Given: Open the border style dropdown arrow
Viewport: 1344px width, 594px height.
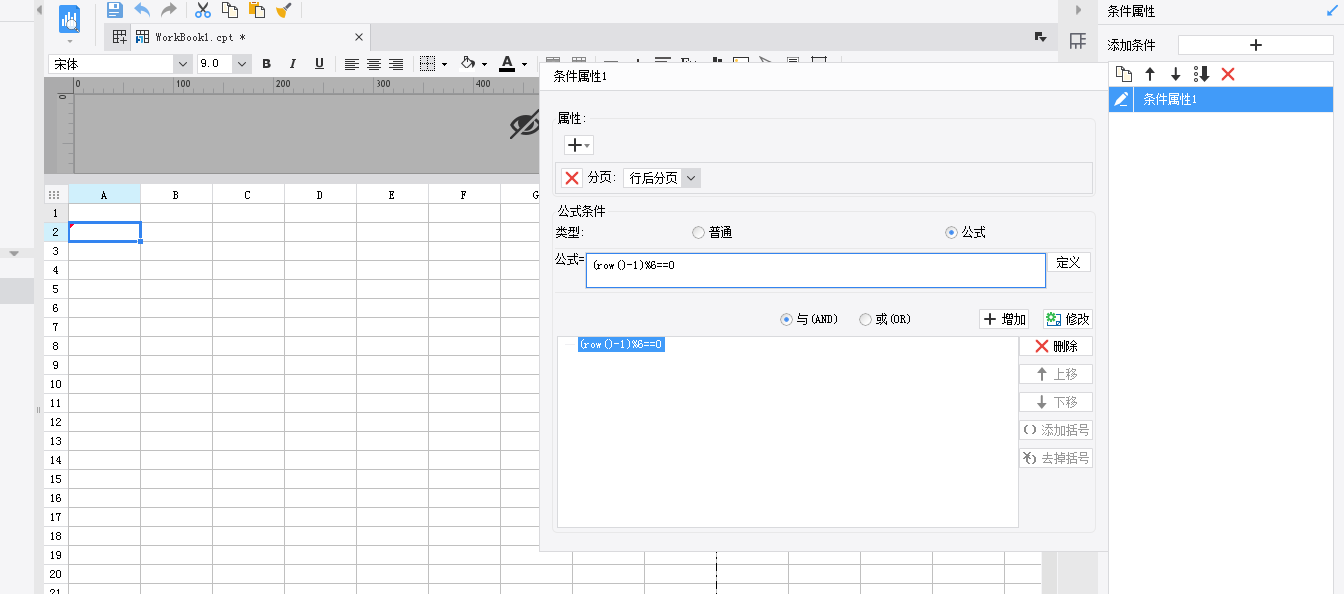Looking at the screenshot, I should pyautogui.click(x=444, y=65).
